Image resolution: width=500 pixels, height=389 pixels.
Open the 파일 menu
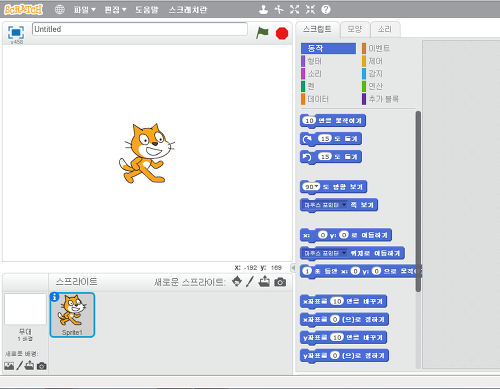click(84, 10)
